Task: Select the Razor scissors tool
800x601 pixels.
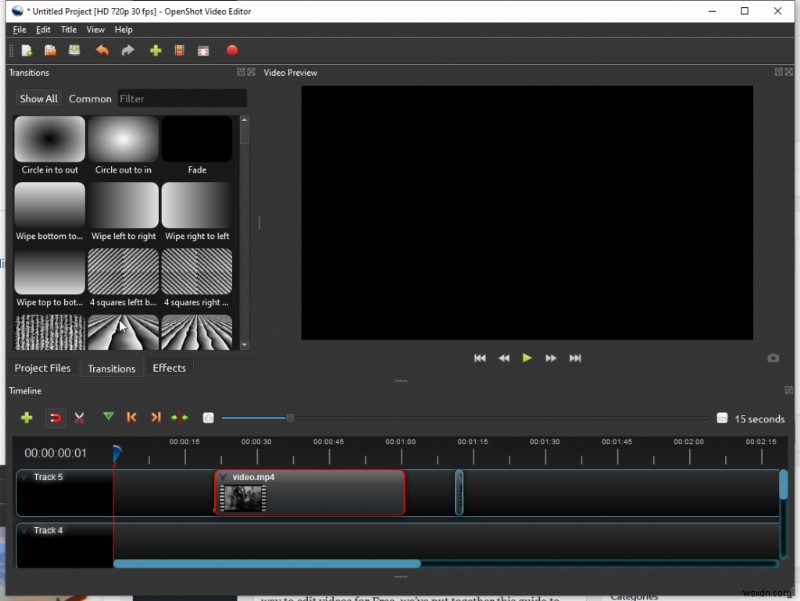Action: pyautogui.click(x=79, y=417)
